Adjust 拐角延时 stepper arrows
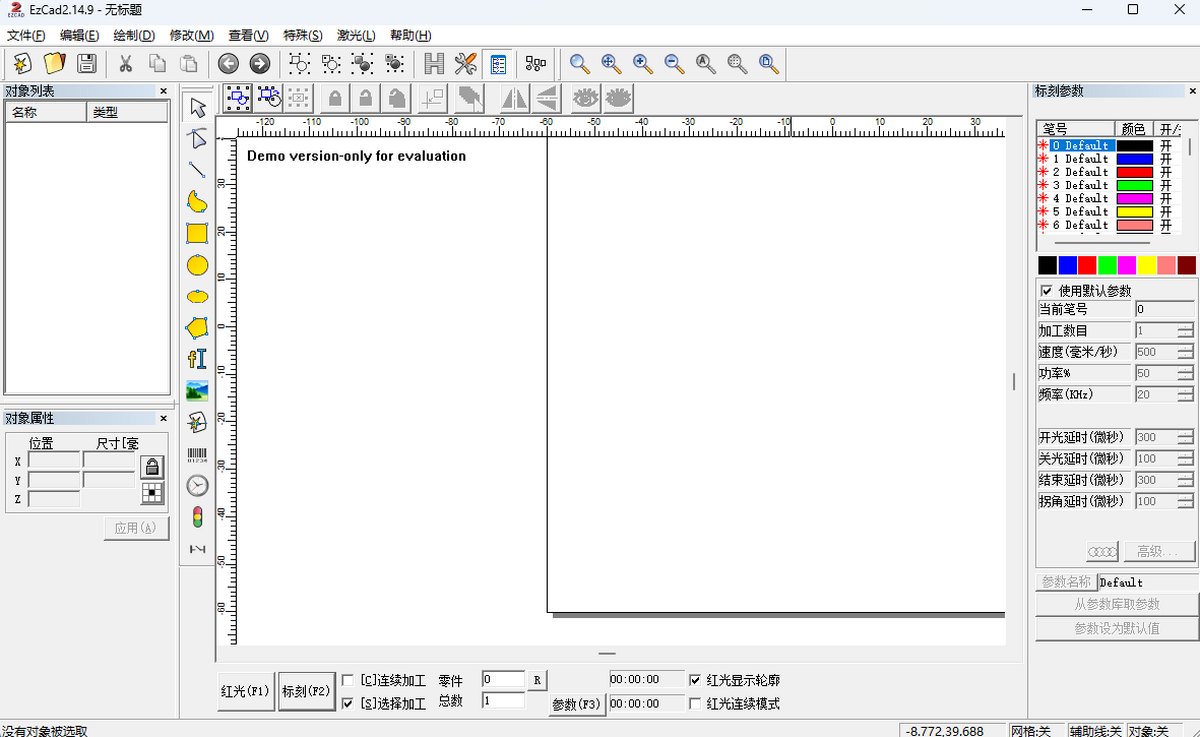 coord(1186,502)
